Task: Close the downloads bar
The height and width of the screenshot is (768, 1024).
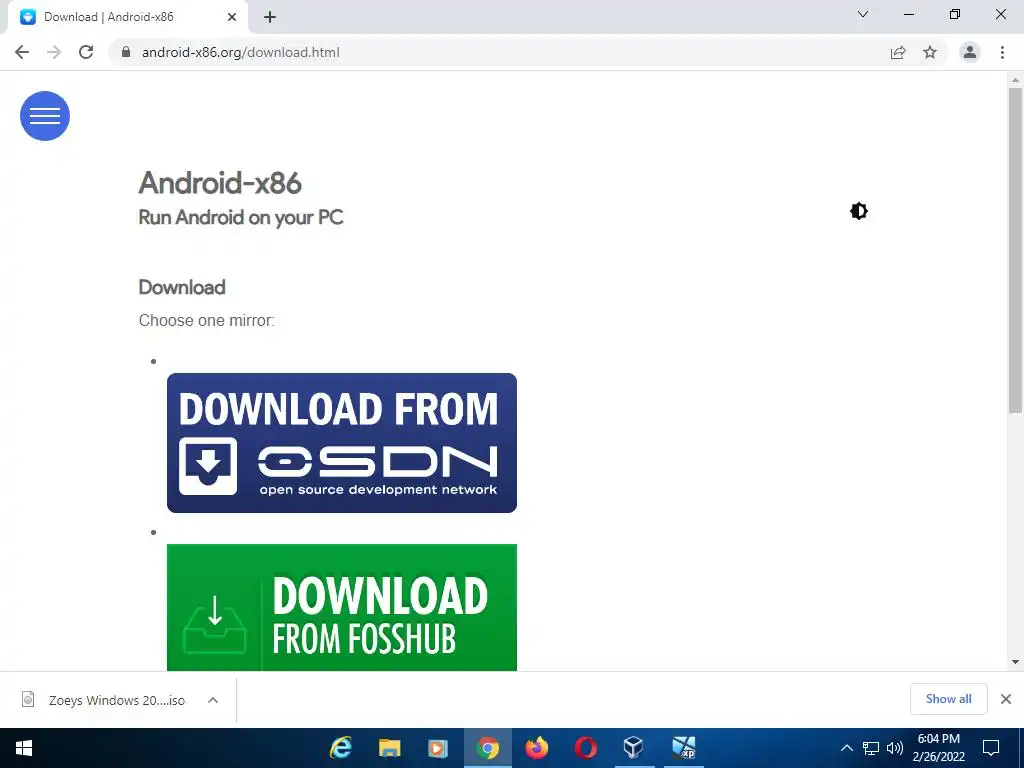Action: click(1006, 699)
